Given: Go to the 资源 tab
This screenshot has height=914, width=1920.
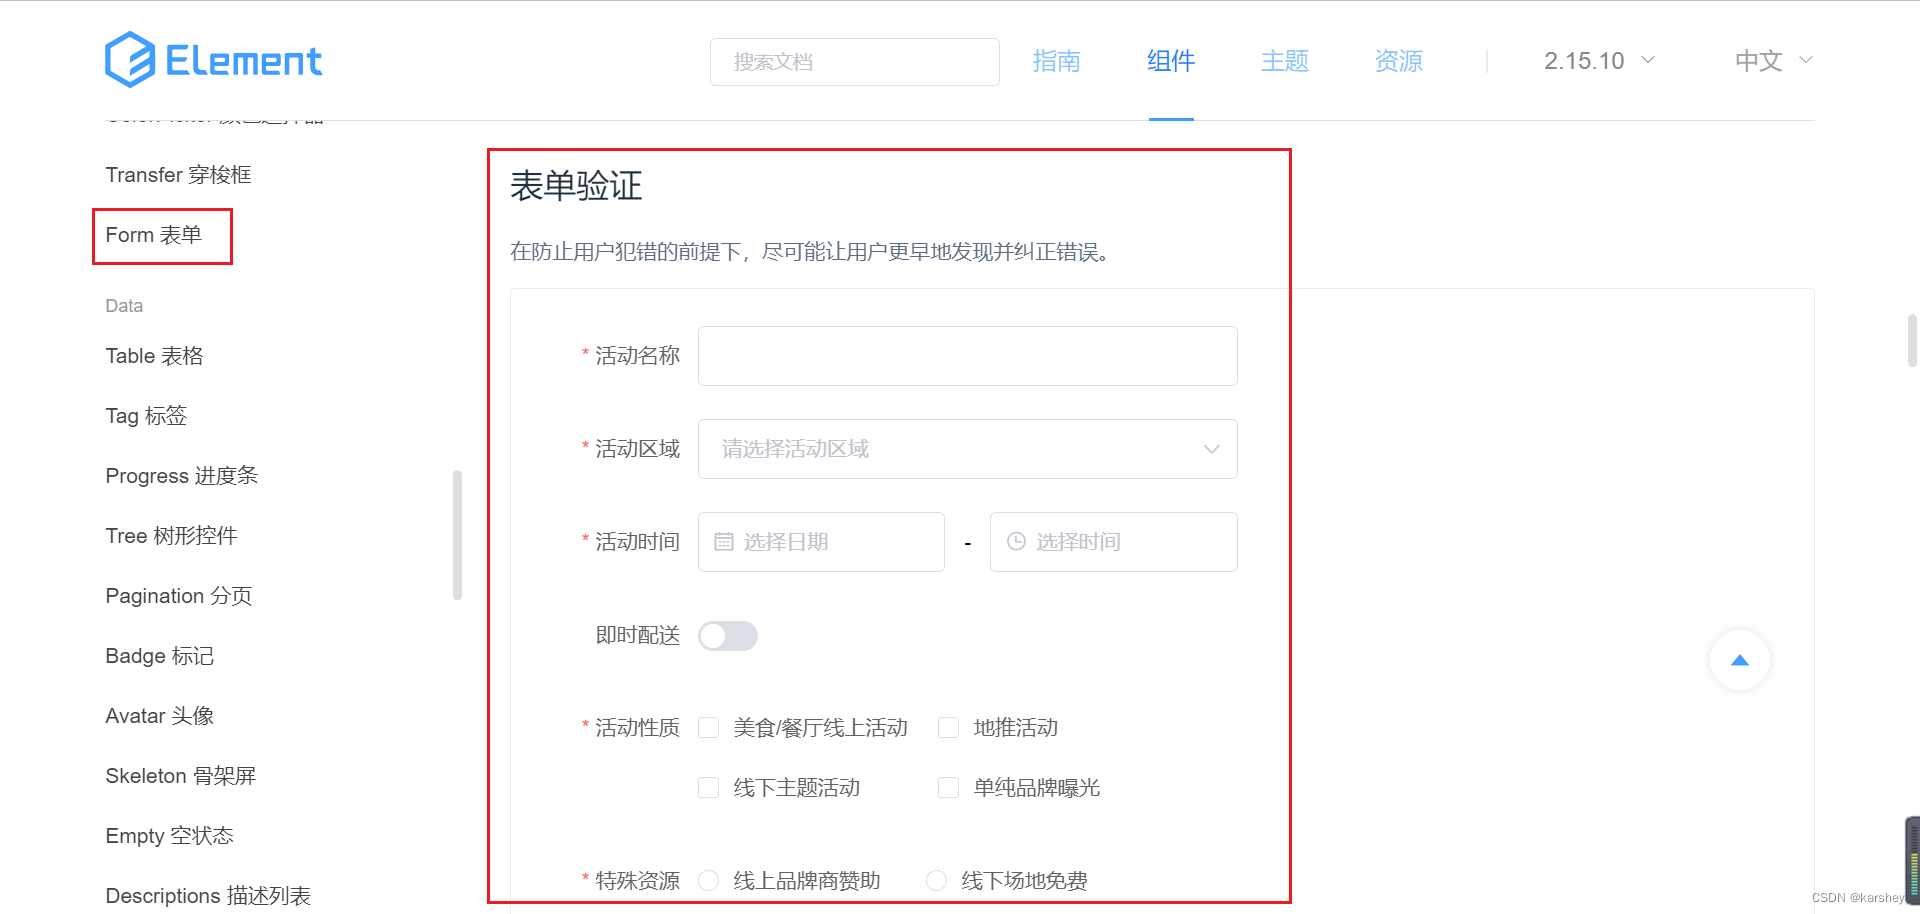Looking at the screenshot, I should [1398, 61].
